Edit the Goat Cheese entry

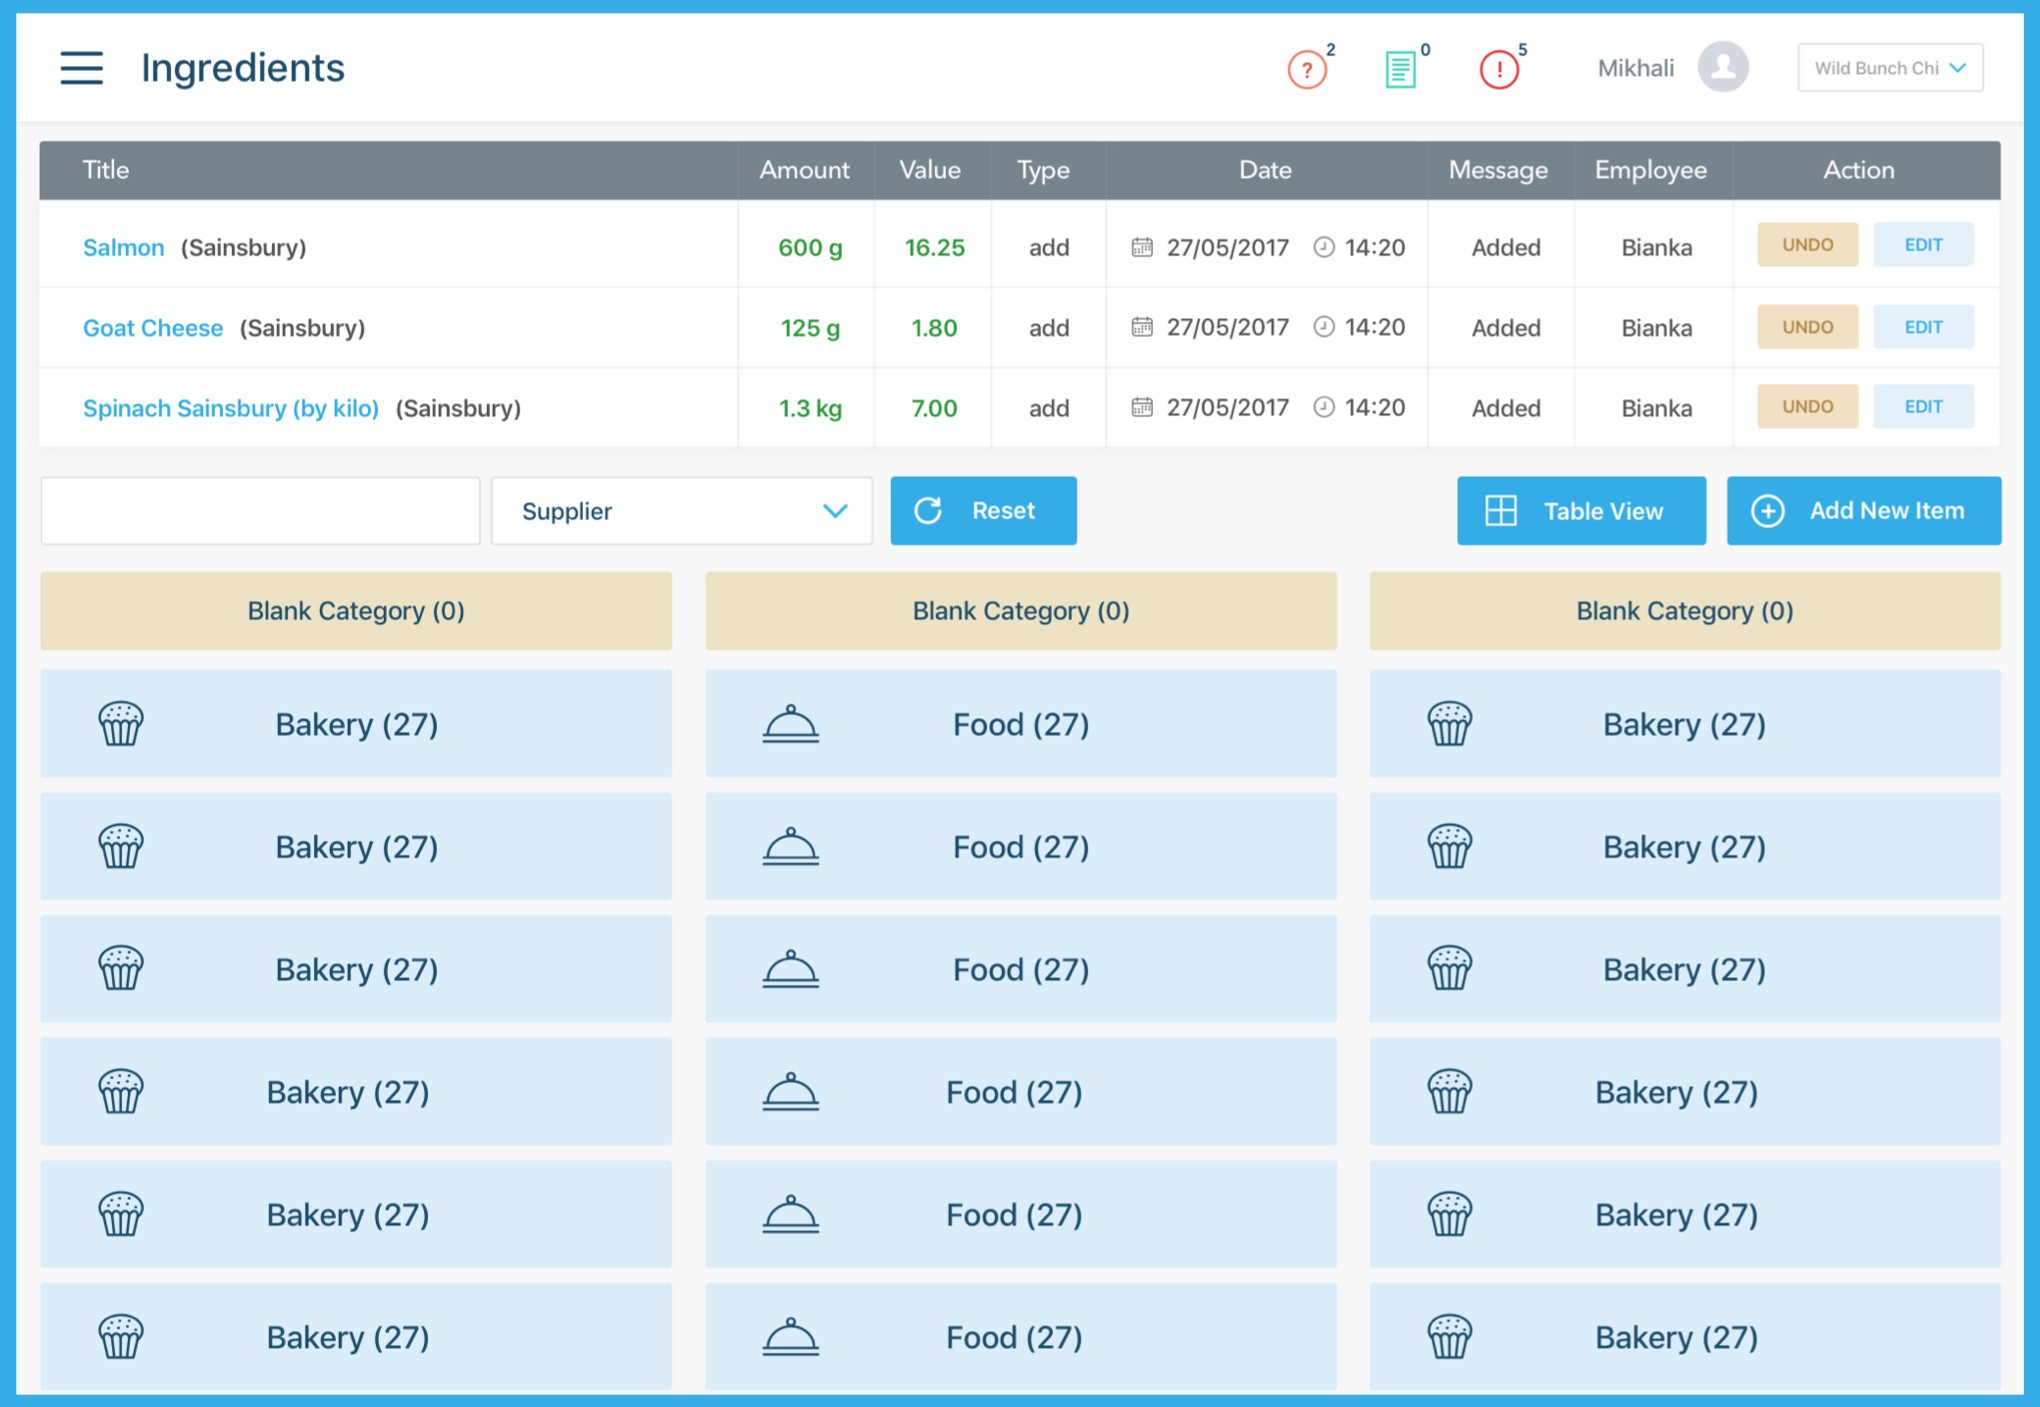(x=1922, y=327)
